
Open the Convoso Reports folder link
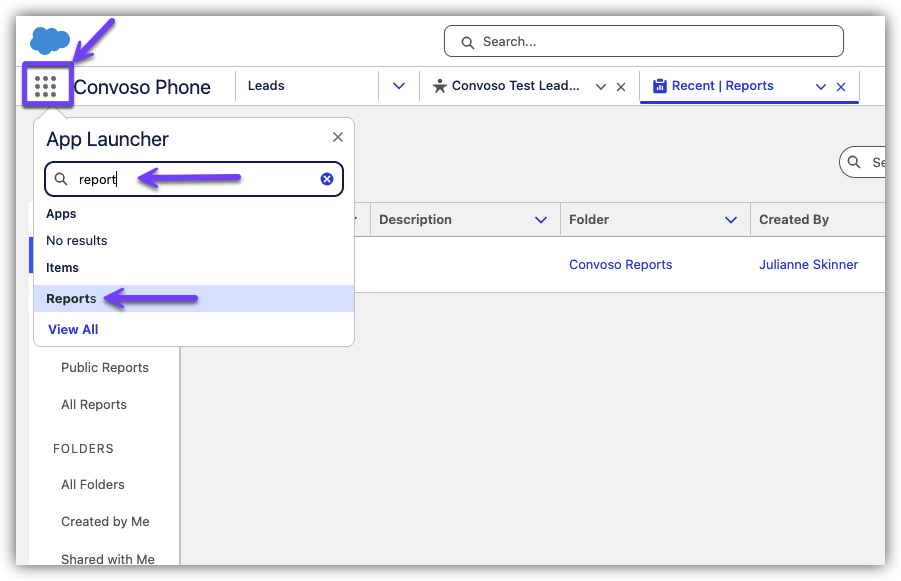620,265
